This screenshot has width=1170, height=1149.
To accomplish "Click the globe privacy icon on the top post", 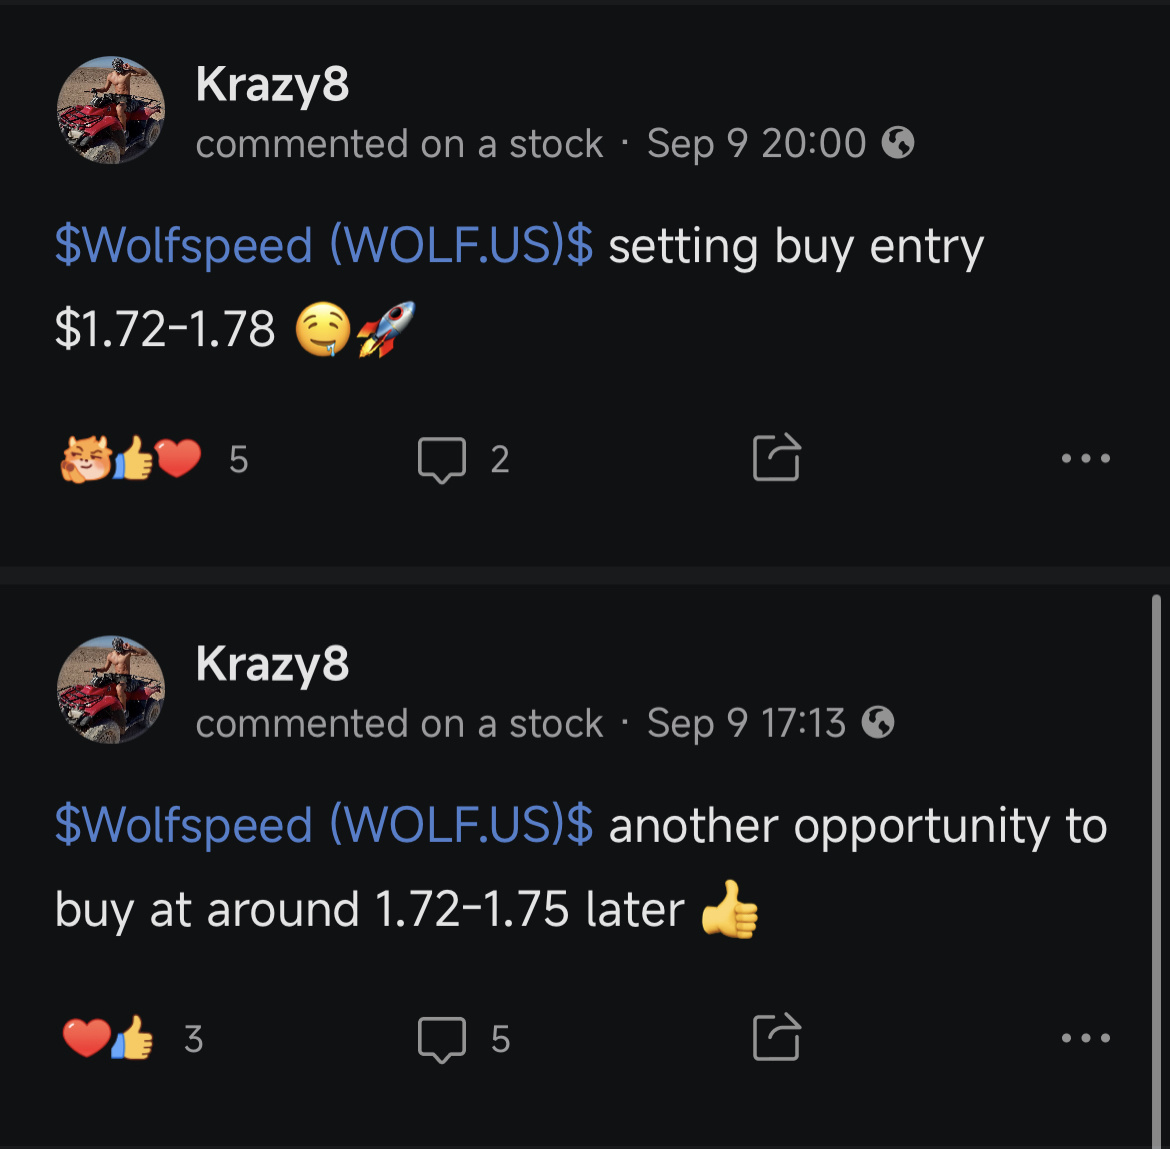I will (898, 143).
